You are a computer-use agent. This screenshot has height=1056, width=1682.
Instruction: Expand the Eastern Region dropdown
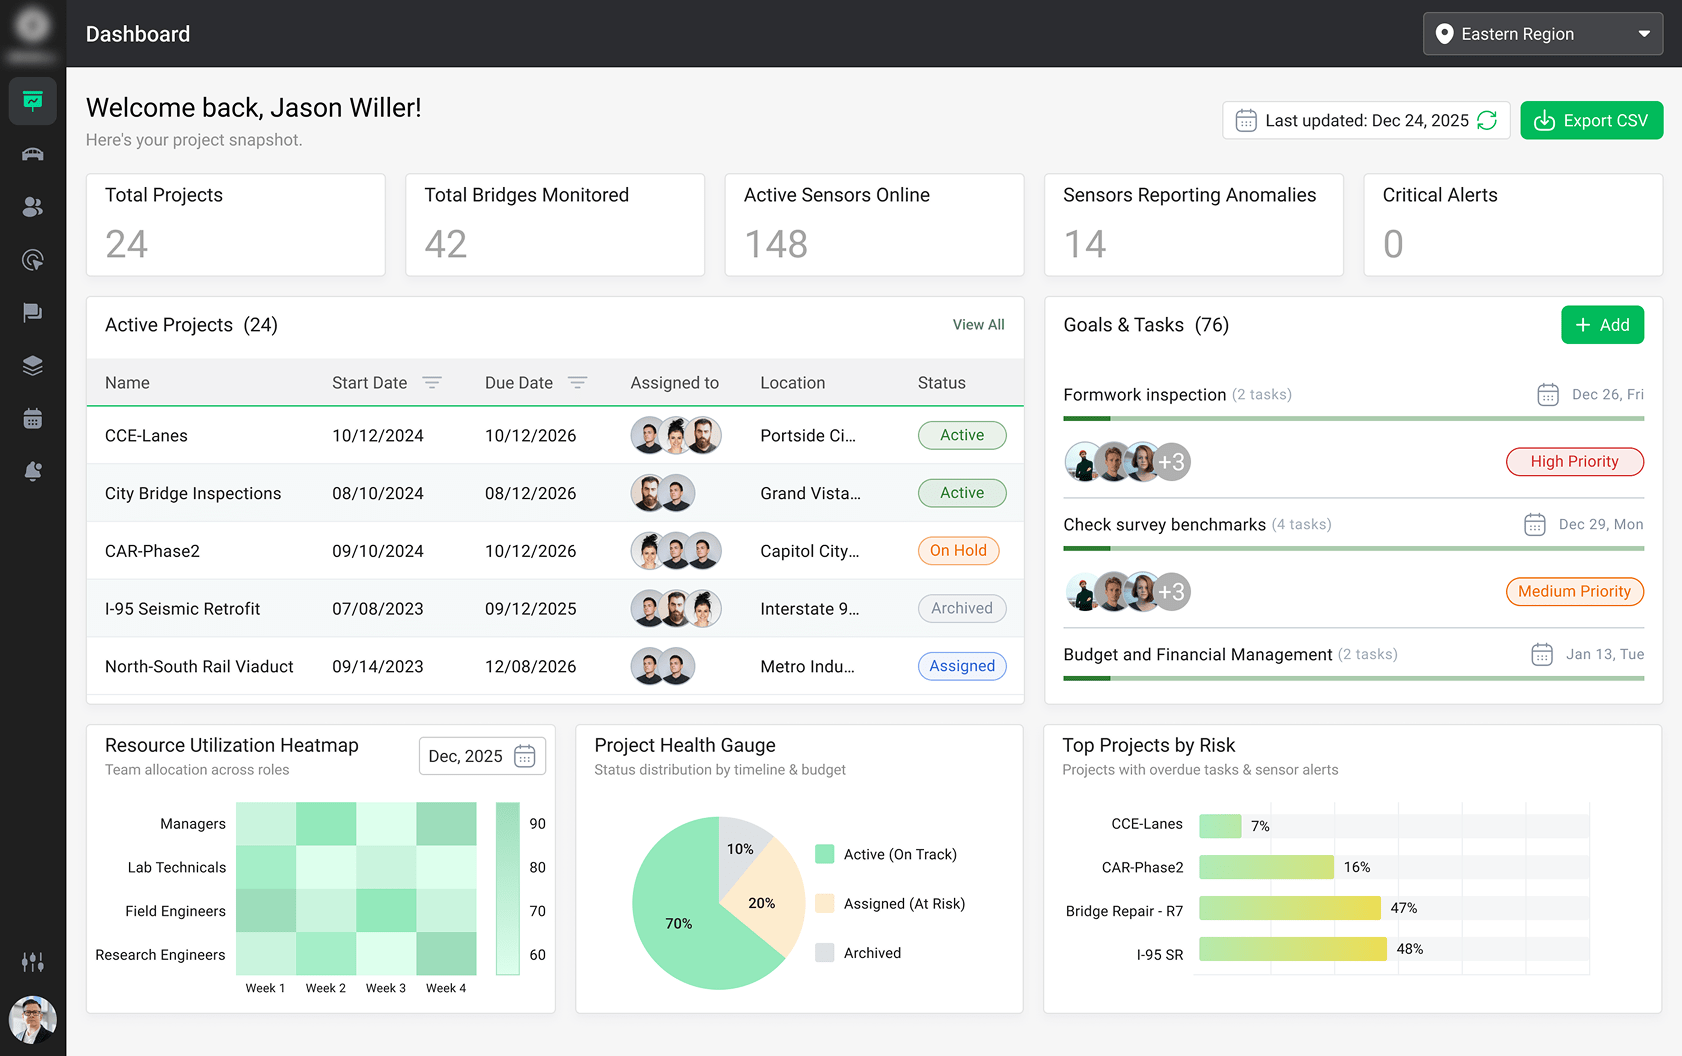1542,33
